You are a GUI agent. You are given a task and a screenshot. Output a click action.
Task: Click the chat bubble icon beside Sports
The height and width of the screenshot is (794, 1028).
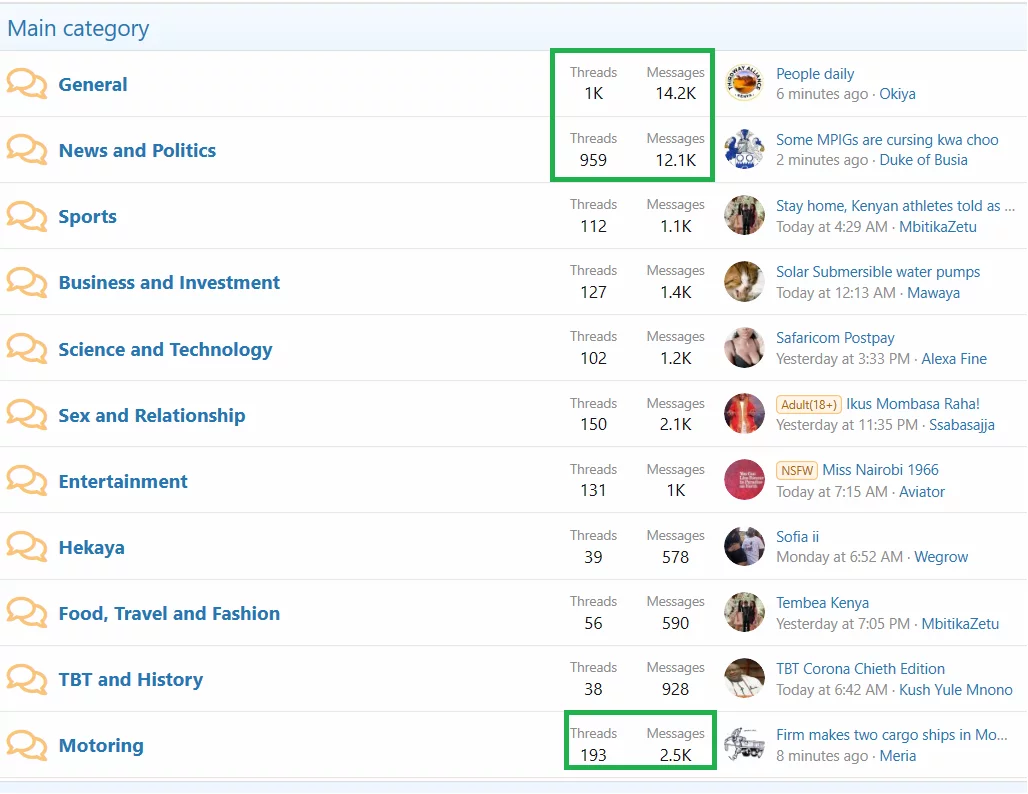pyautogui.click(x=27, y=216)
